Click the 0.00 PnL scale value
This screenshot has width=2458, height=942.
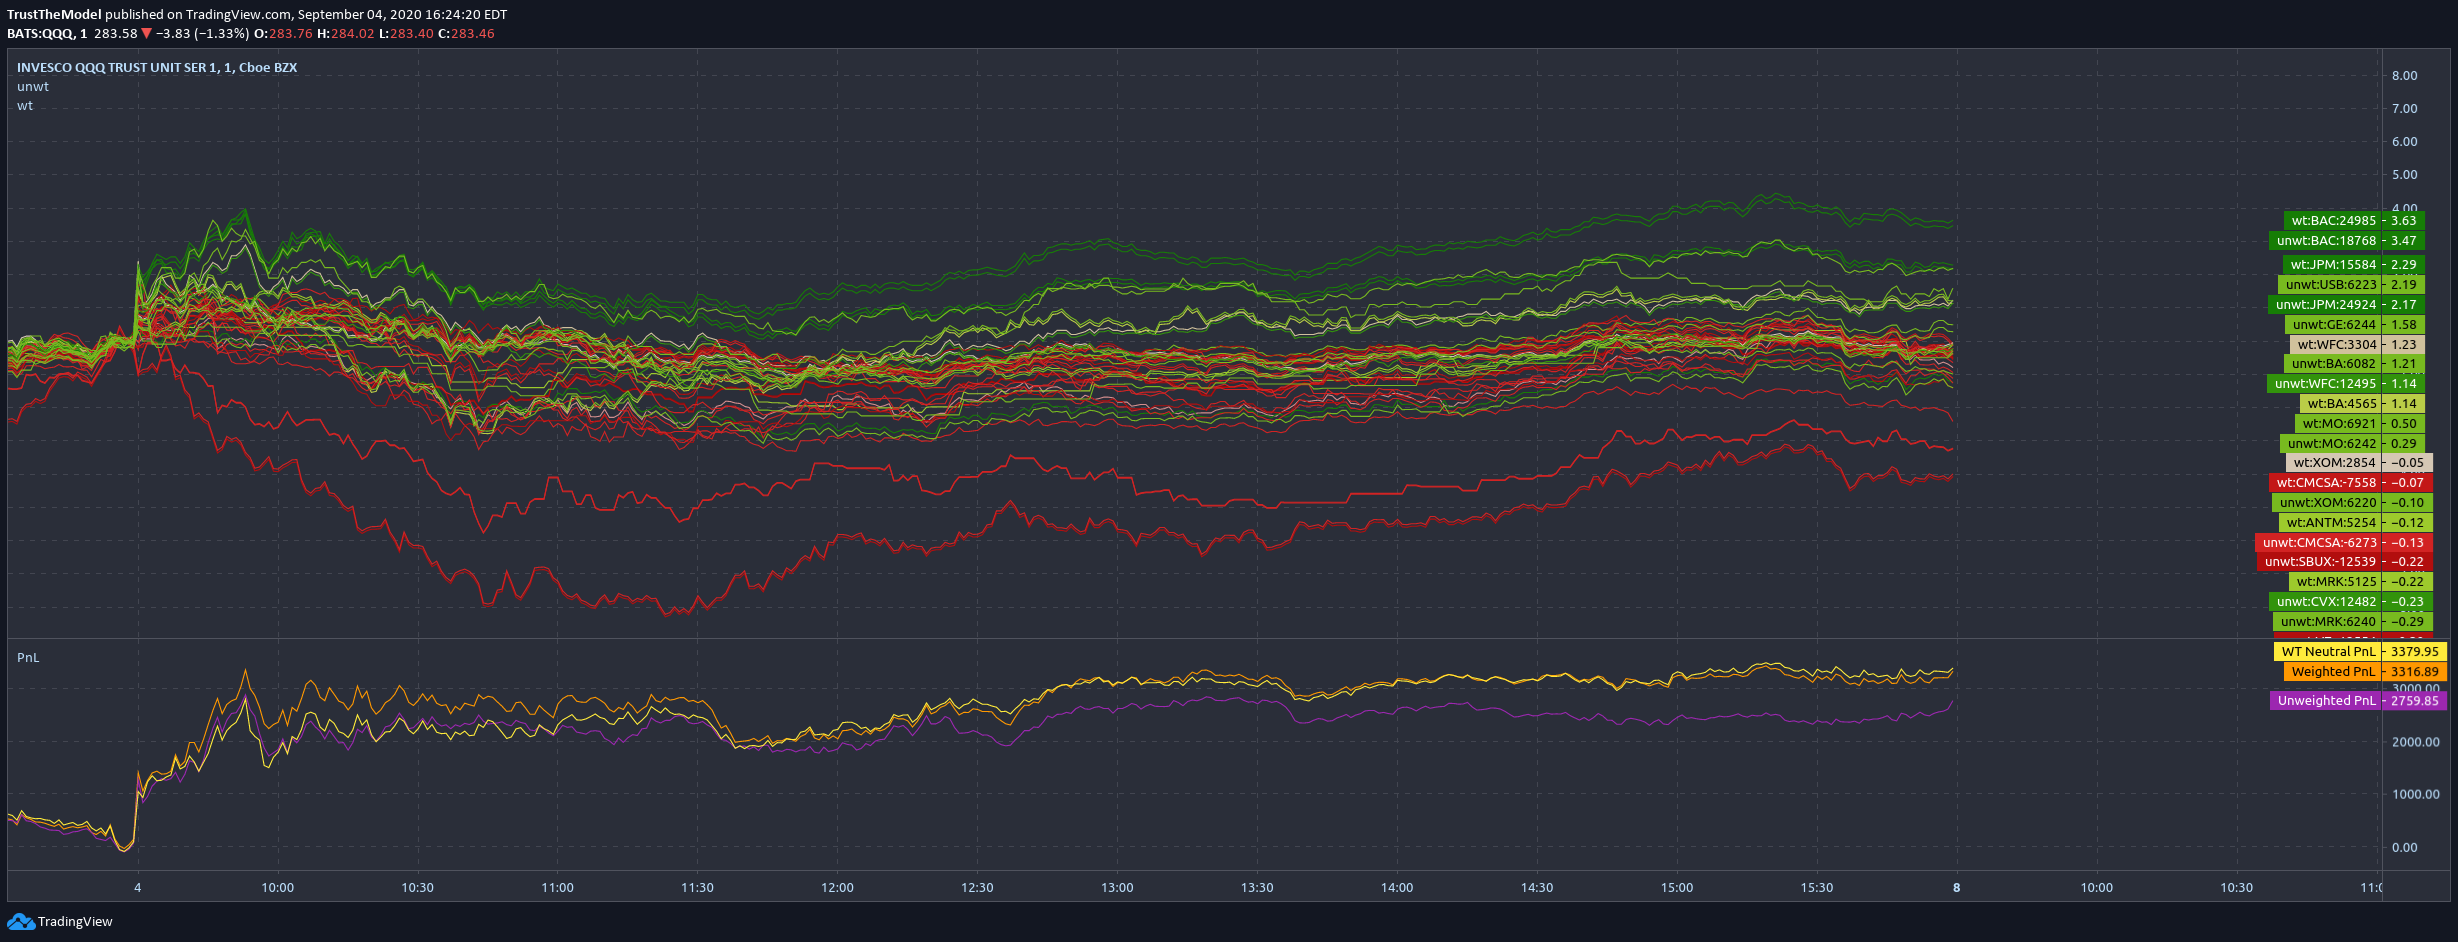click(2405, 848)
